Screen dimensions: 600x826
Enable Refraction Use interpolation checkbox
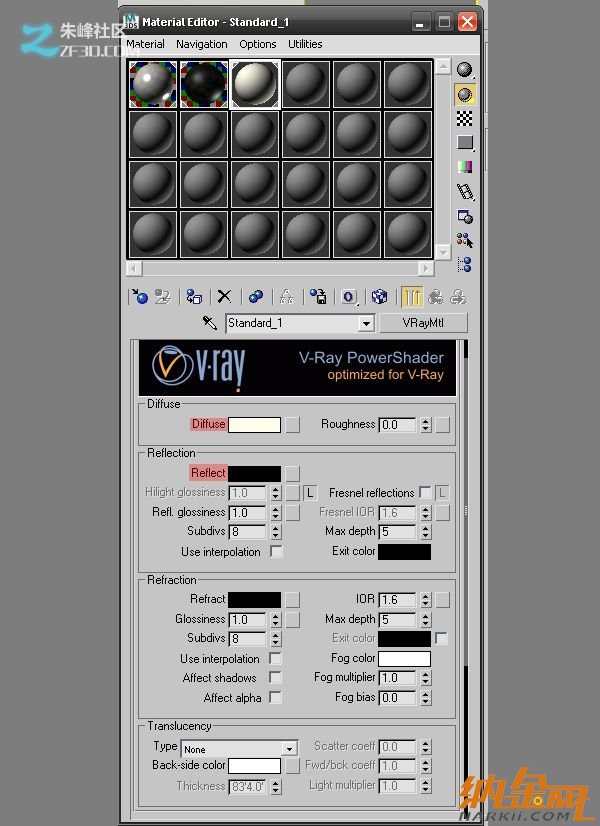(x=275, y=658)
